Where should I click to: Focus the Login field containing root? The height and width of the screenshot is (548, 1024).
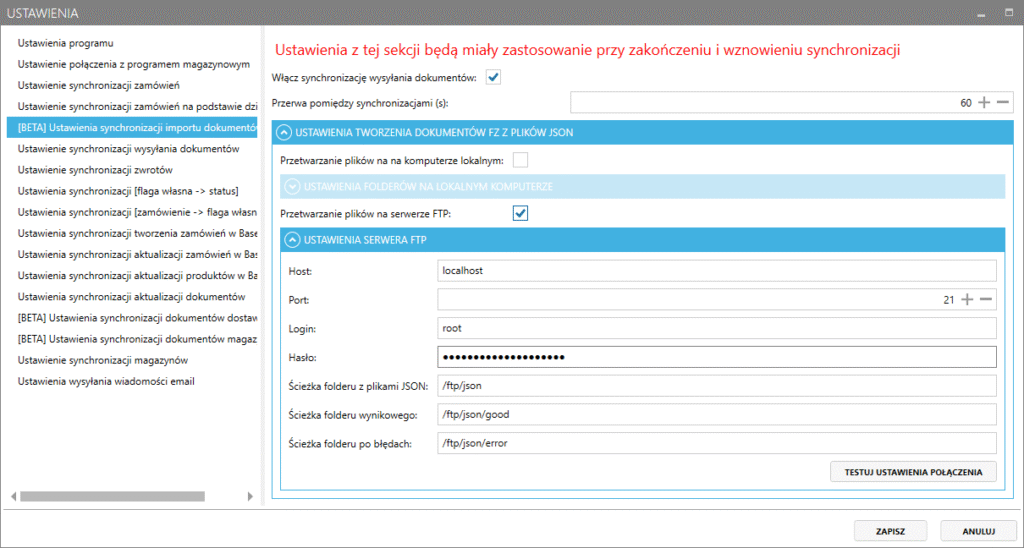717,328
